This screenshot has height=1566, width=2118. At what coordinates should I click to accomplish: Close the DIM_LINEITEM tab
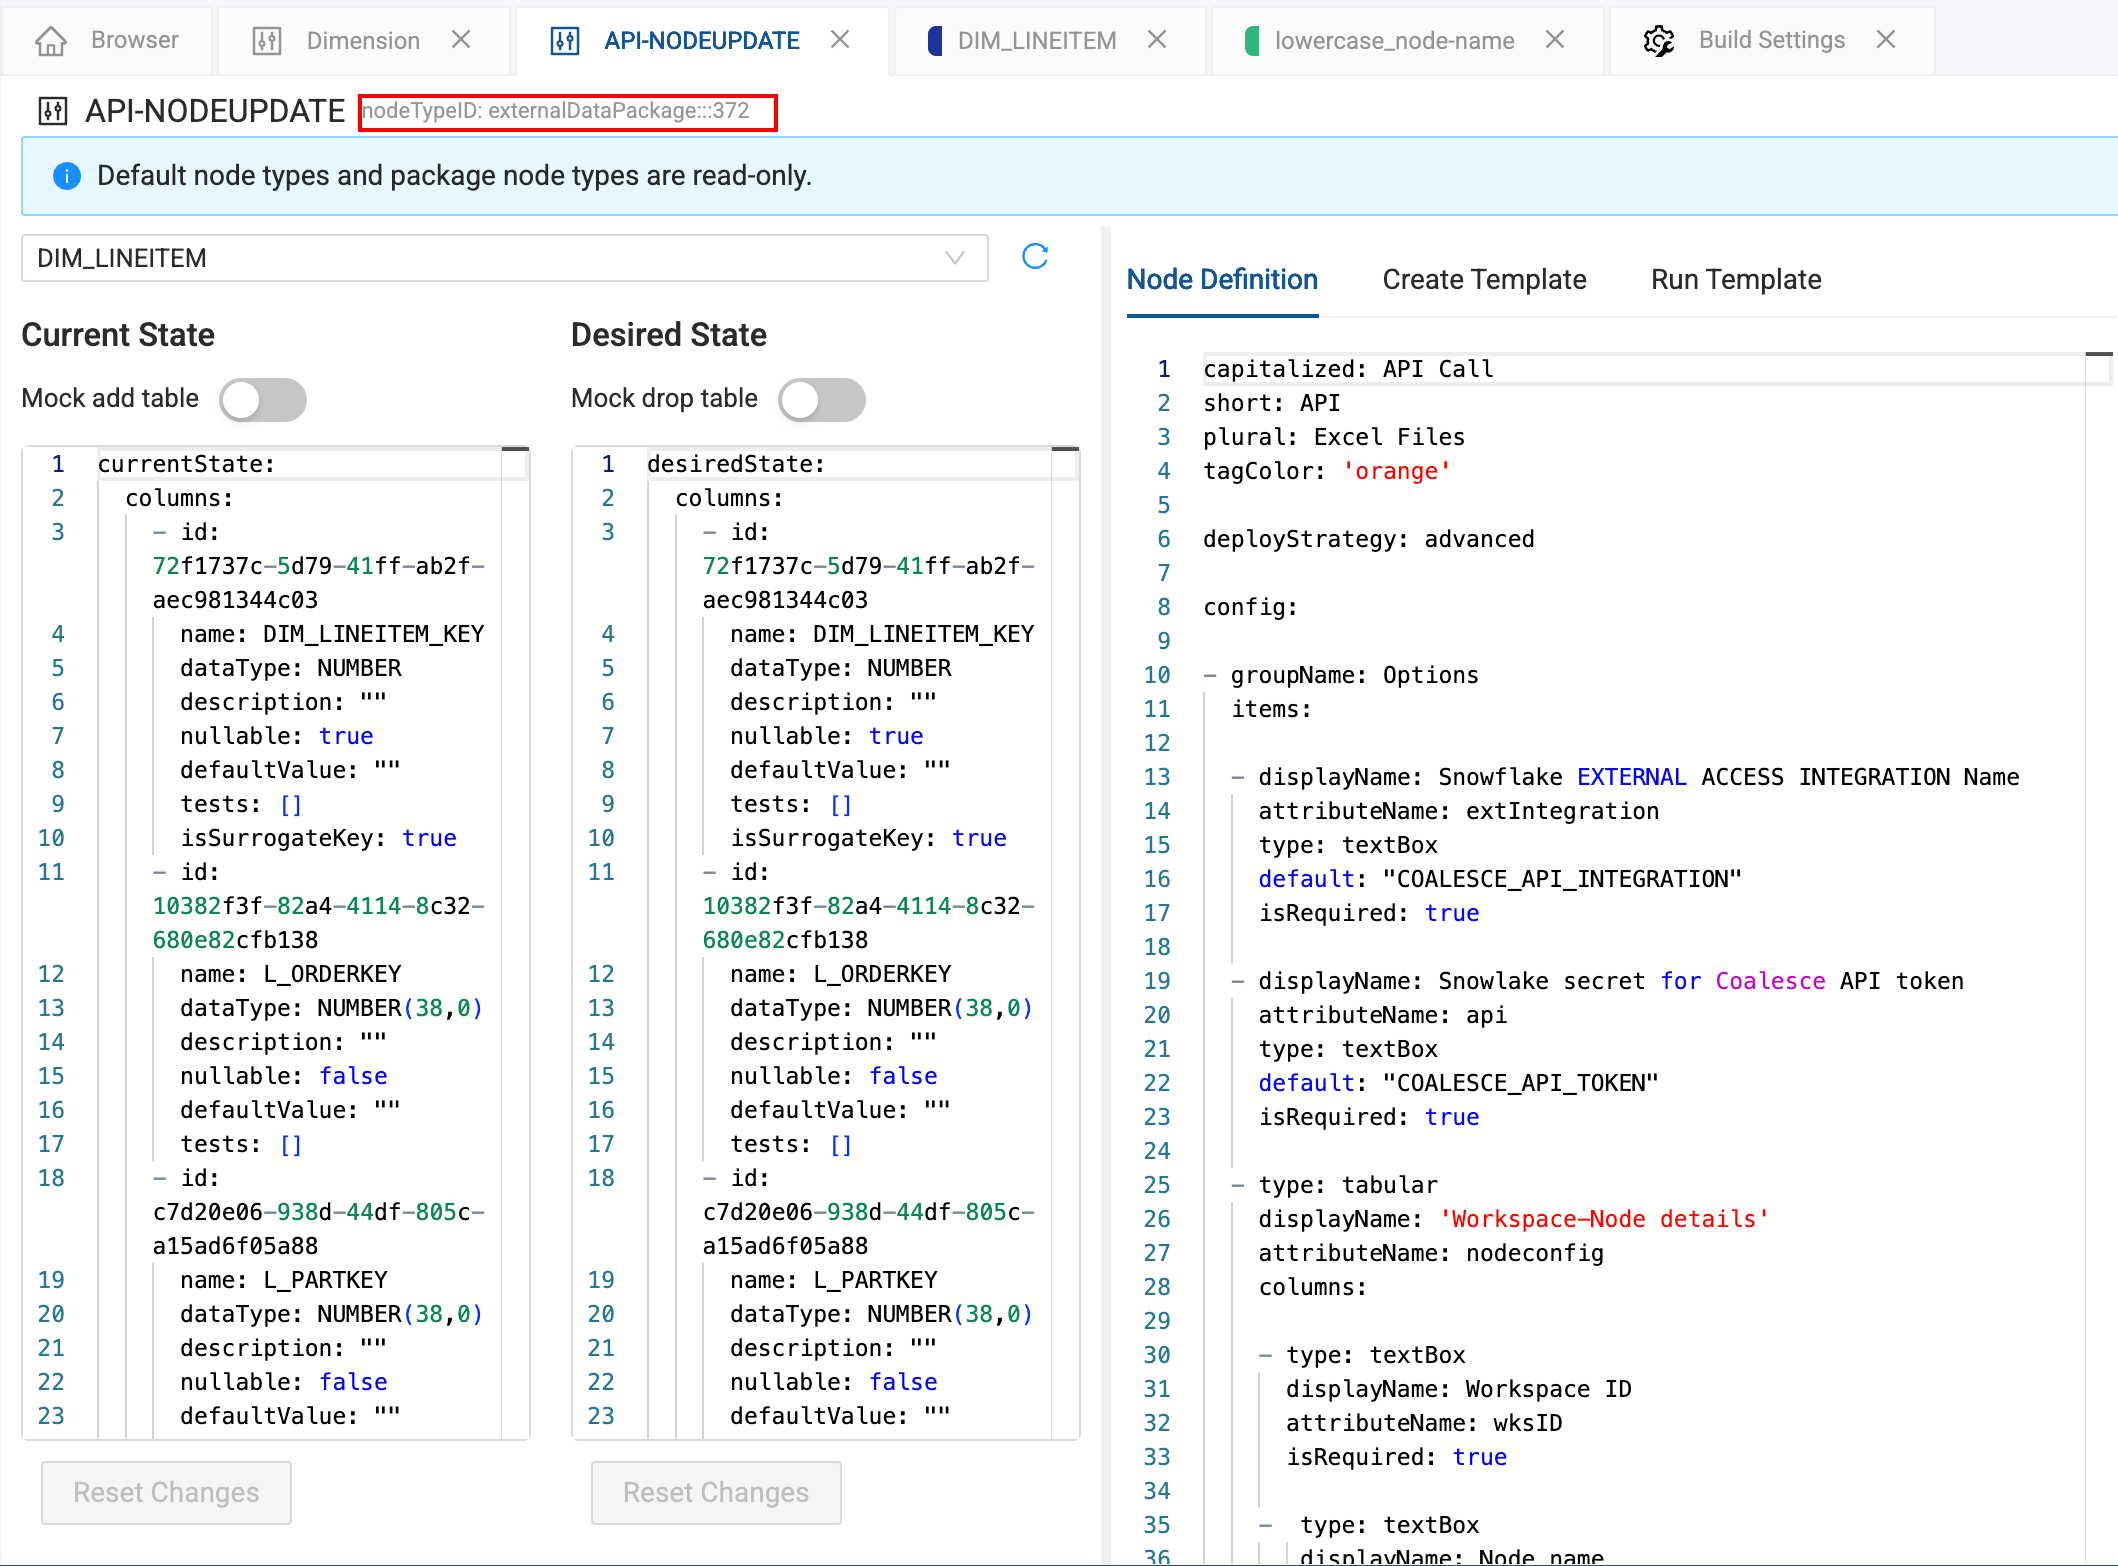click(x=1157, y=39)
